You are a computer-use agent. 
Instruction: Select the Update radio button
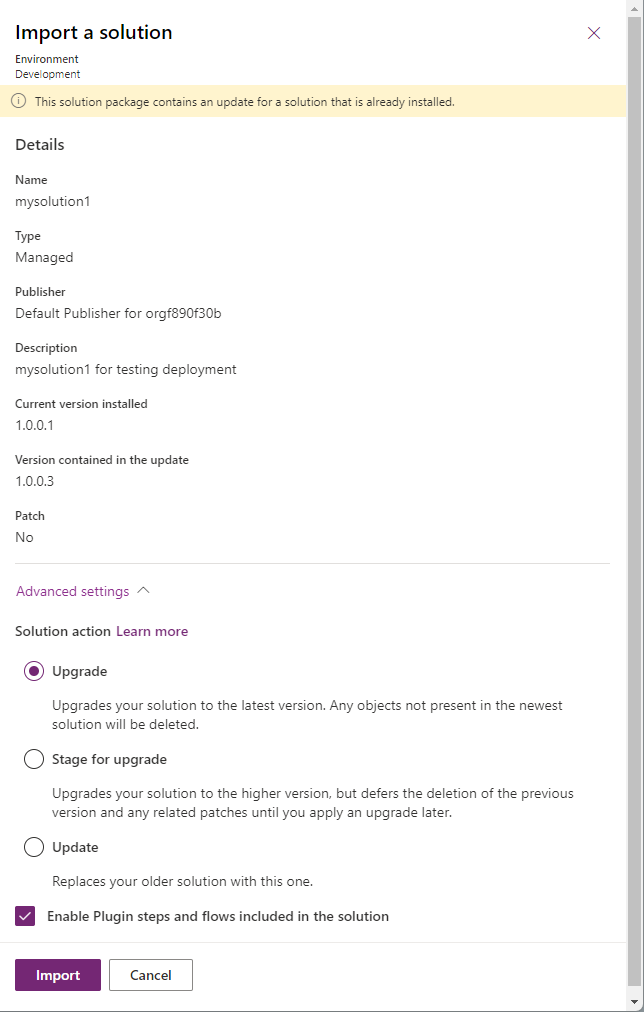point(34,847)
